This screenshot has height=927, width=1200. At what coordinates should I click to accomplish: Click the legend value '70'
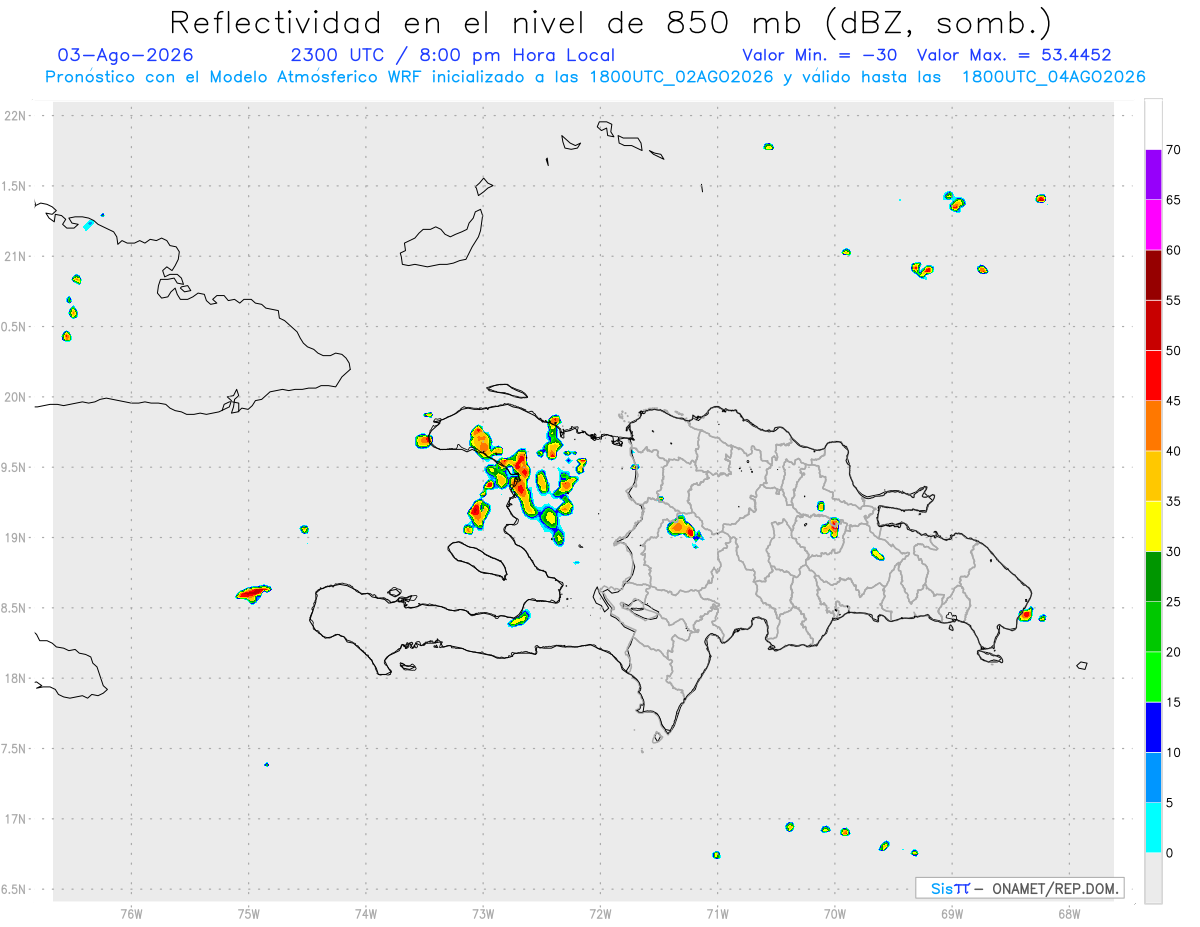tap(1173, 150)
